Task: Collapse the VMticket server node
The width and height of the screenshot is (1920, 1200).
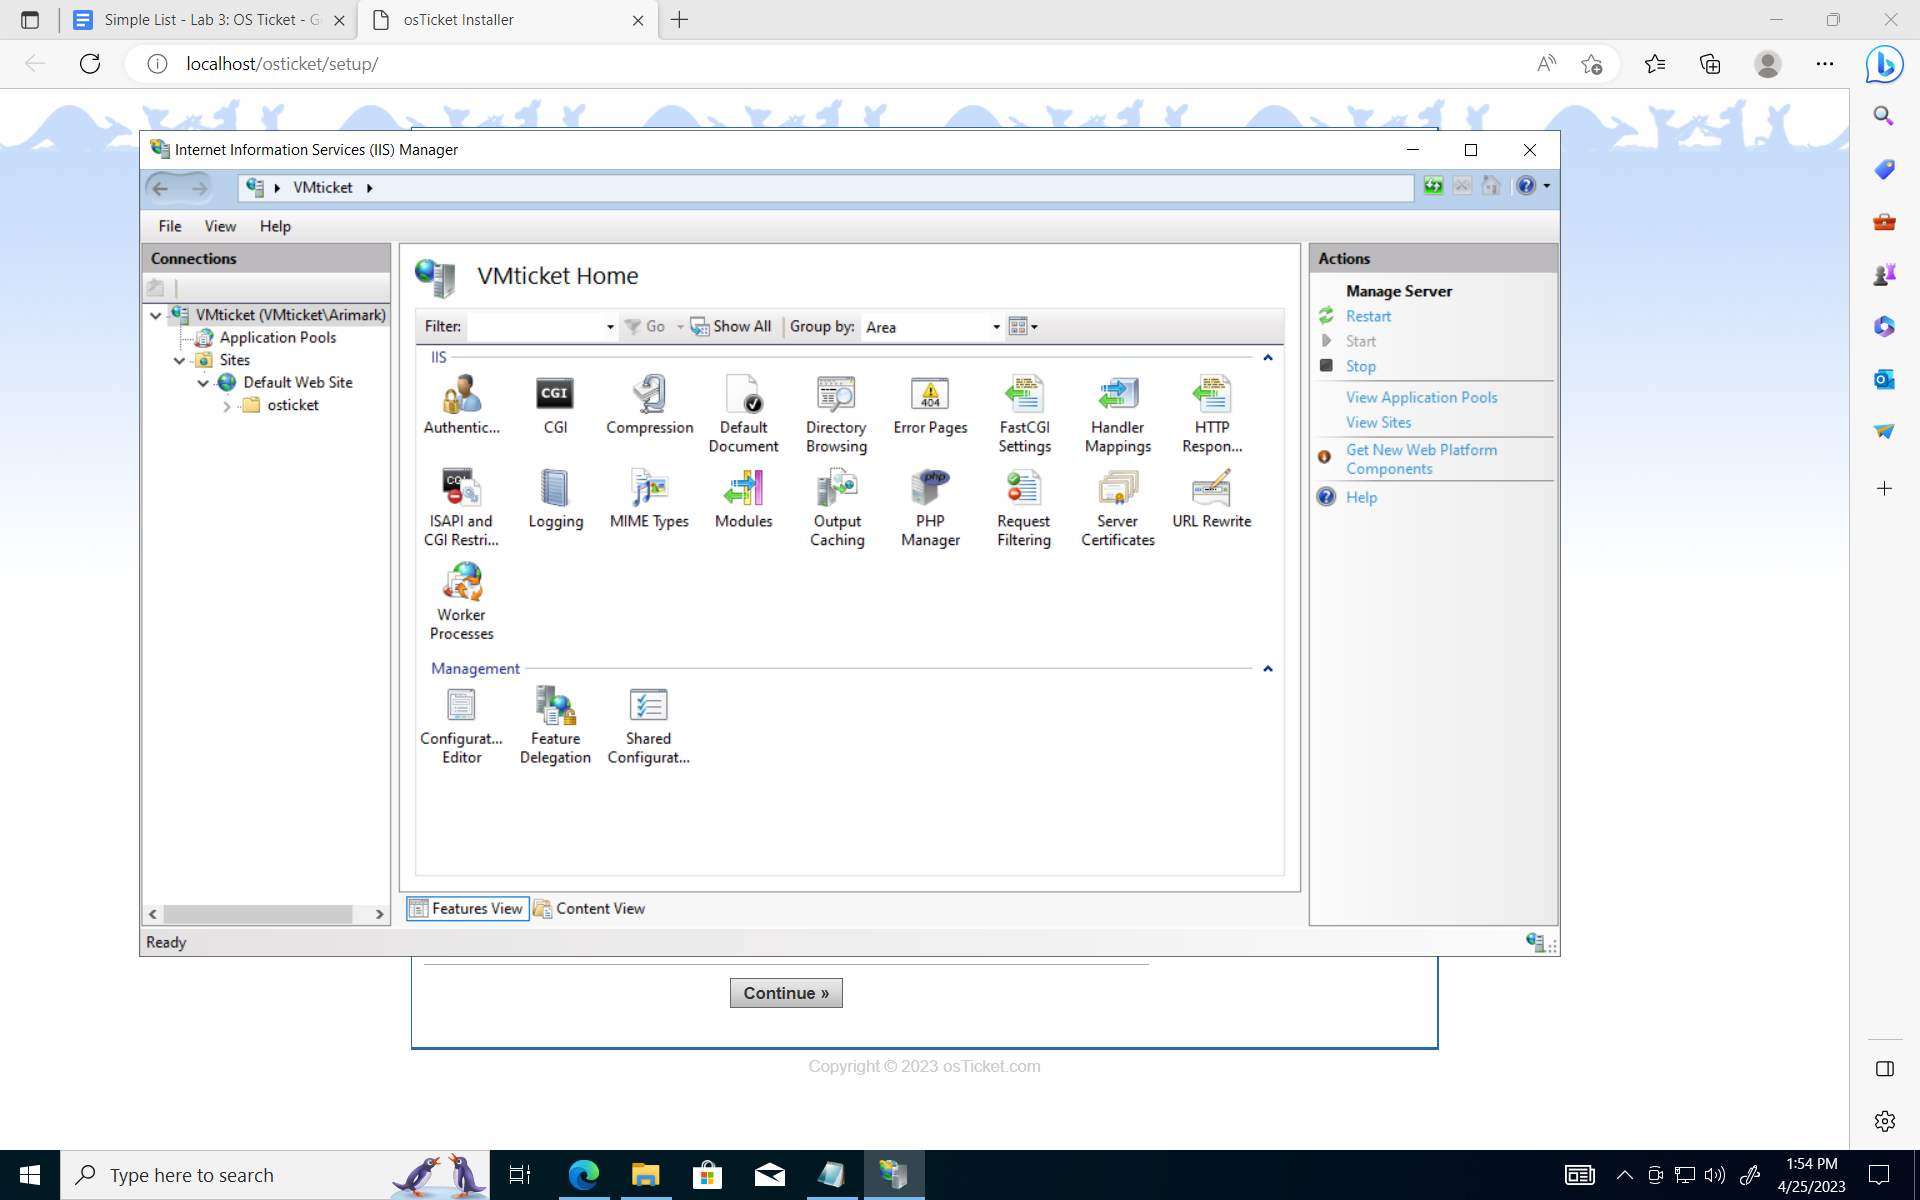Action: (x=156, y=315)
